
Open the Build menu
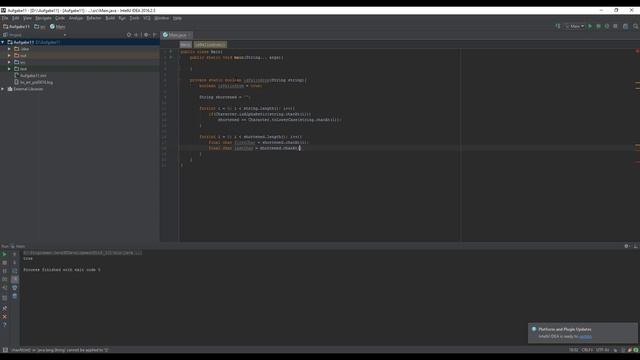(110, 18)
